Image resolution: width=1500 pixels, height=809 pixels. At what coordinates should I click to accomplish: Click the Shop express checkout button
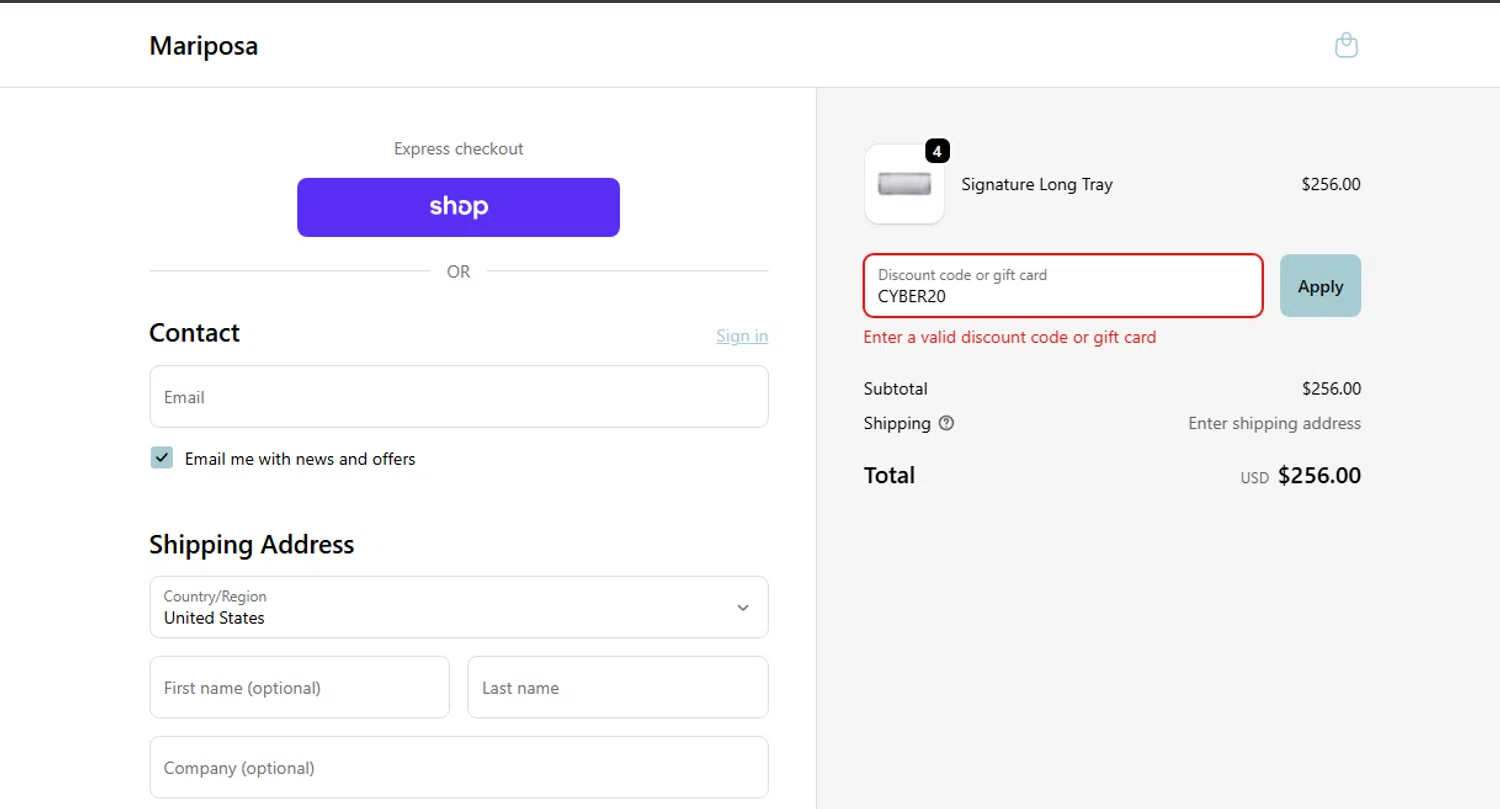point(458,207)
